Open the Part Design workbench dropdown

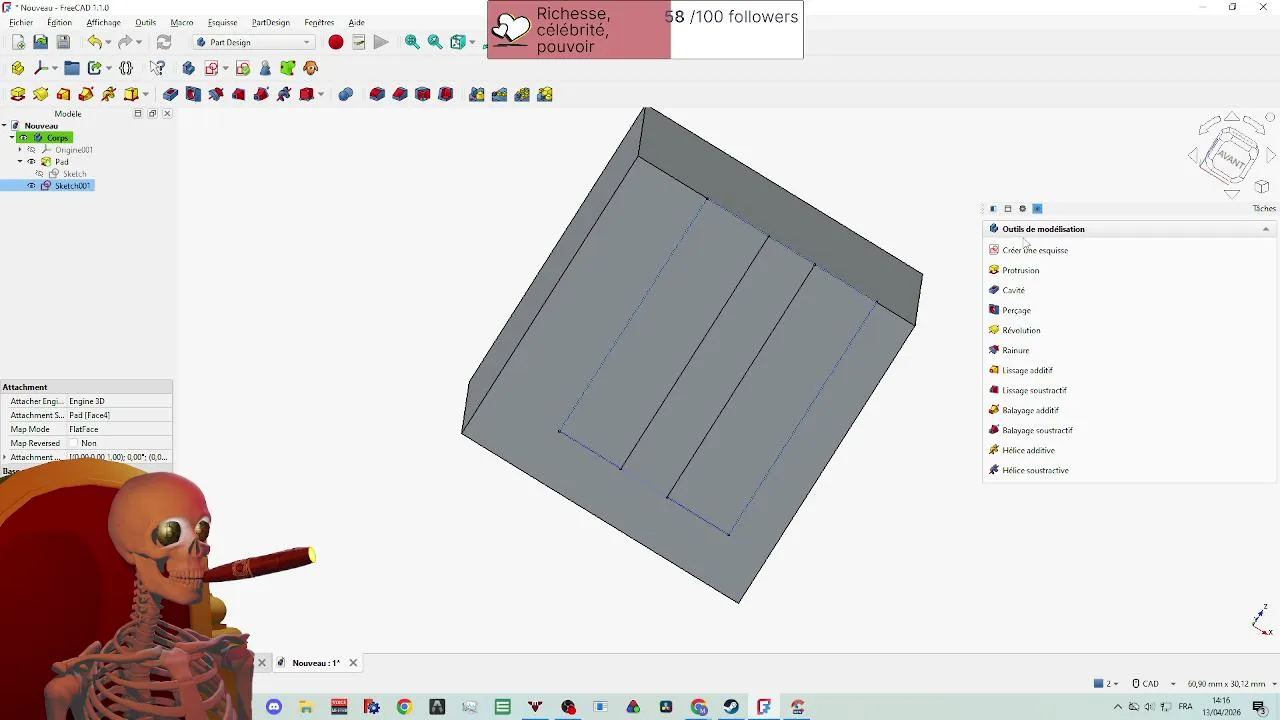pyautogui.click(x=253, y=42)
